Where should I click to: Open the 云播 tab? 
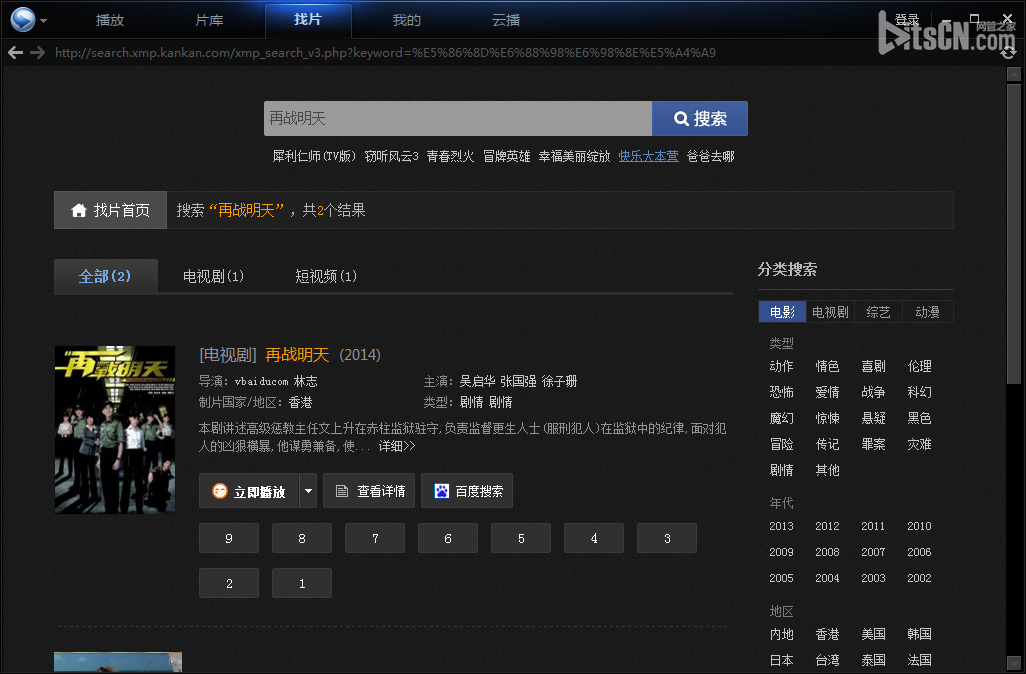[506, 20]
